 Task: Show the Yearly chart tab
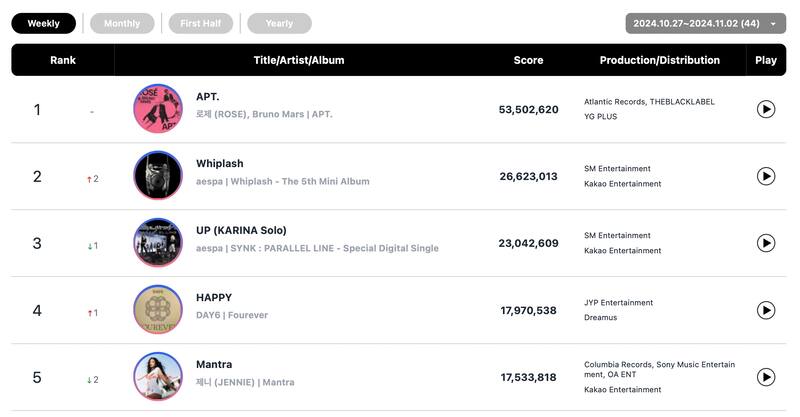pyautogui.click(x=279, y=23)
